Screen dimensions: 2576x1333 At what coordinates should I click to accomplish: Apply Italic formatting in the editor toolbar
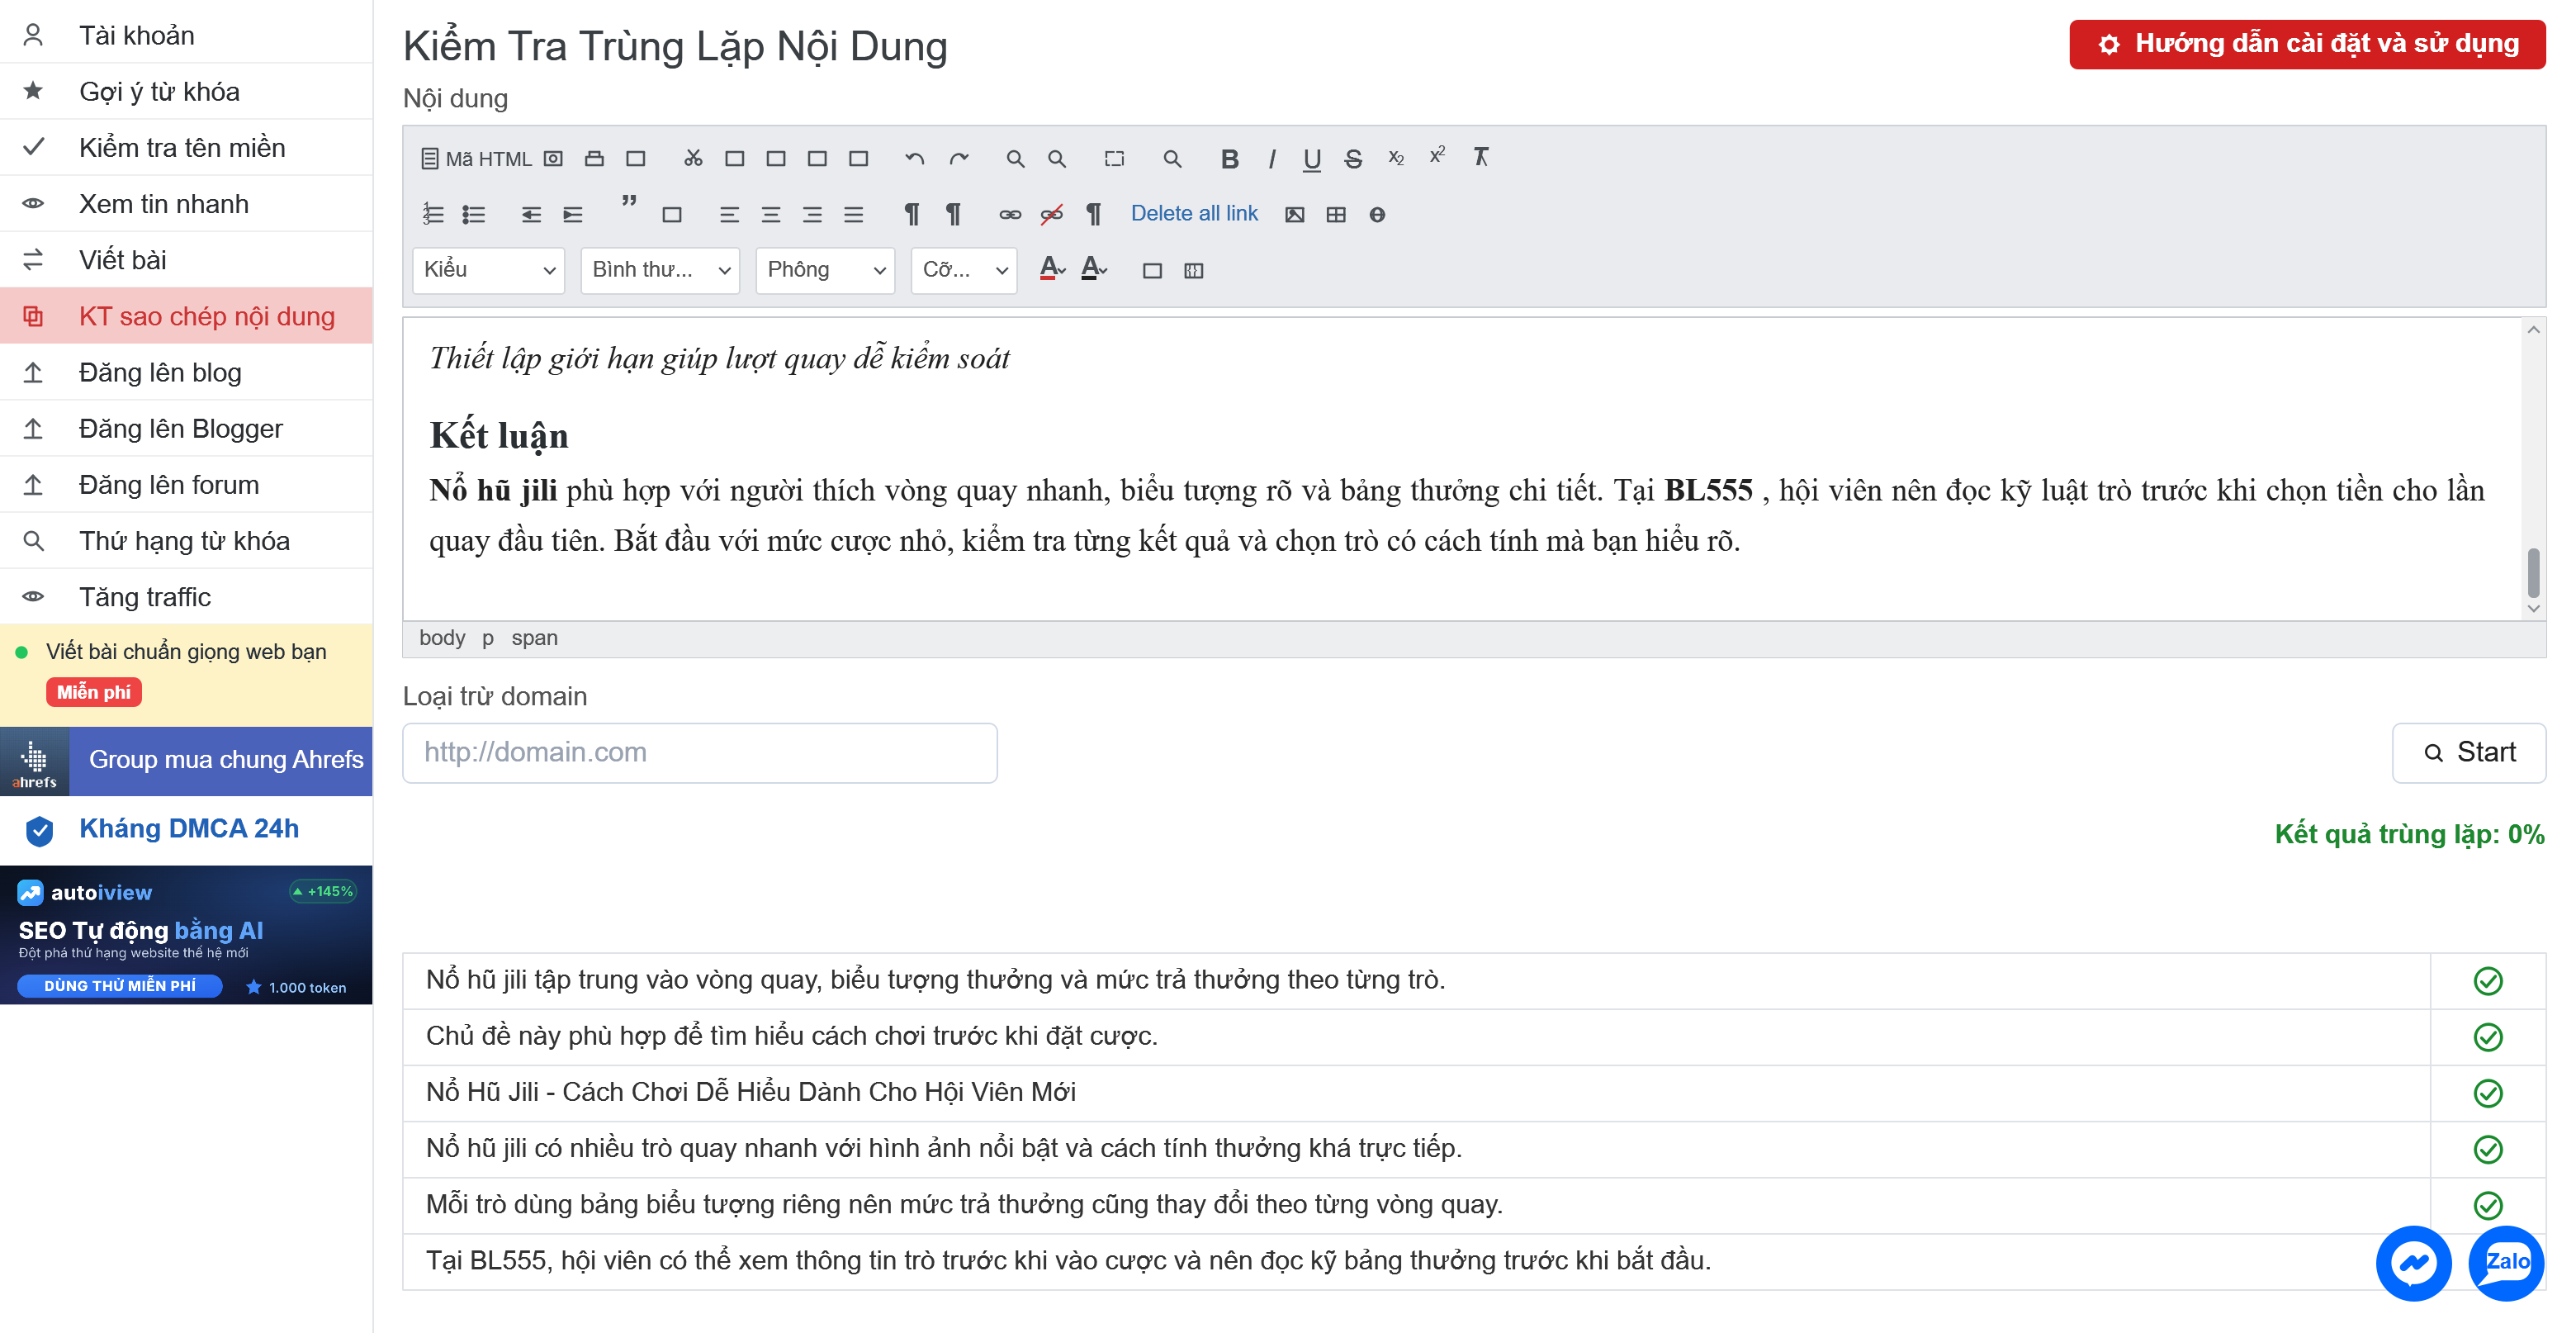pos(1271,159)
